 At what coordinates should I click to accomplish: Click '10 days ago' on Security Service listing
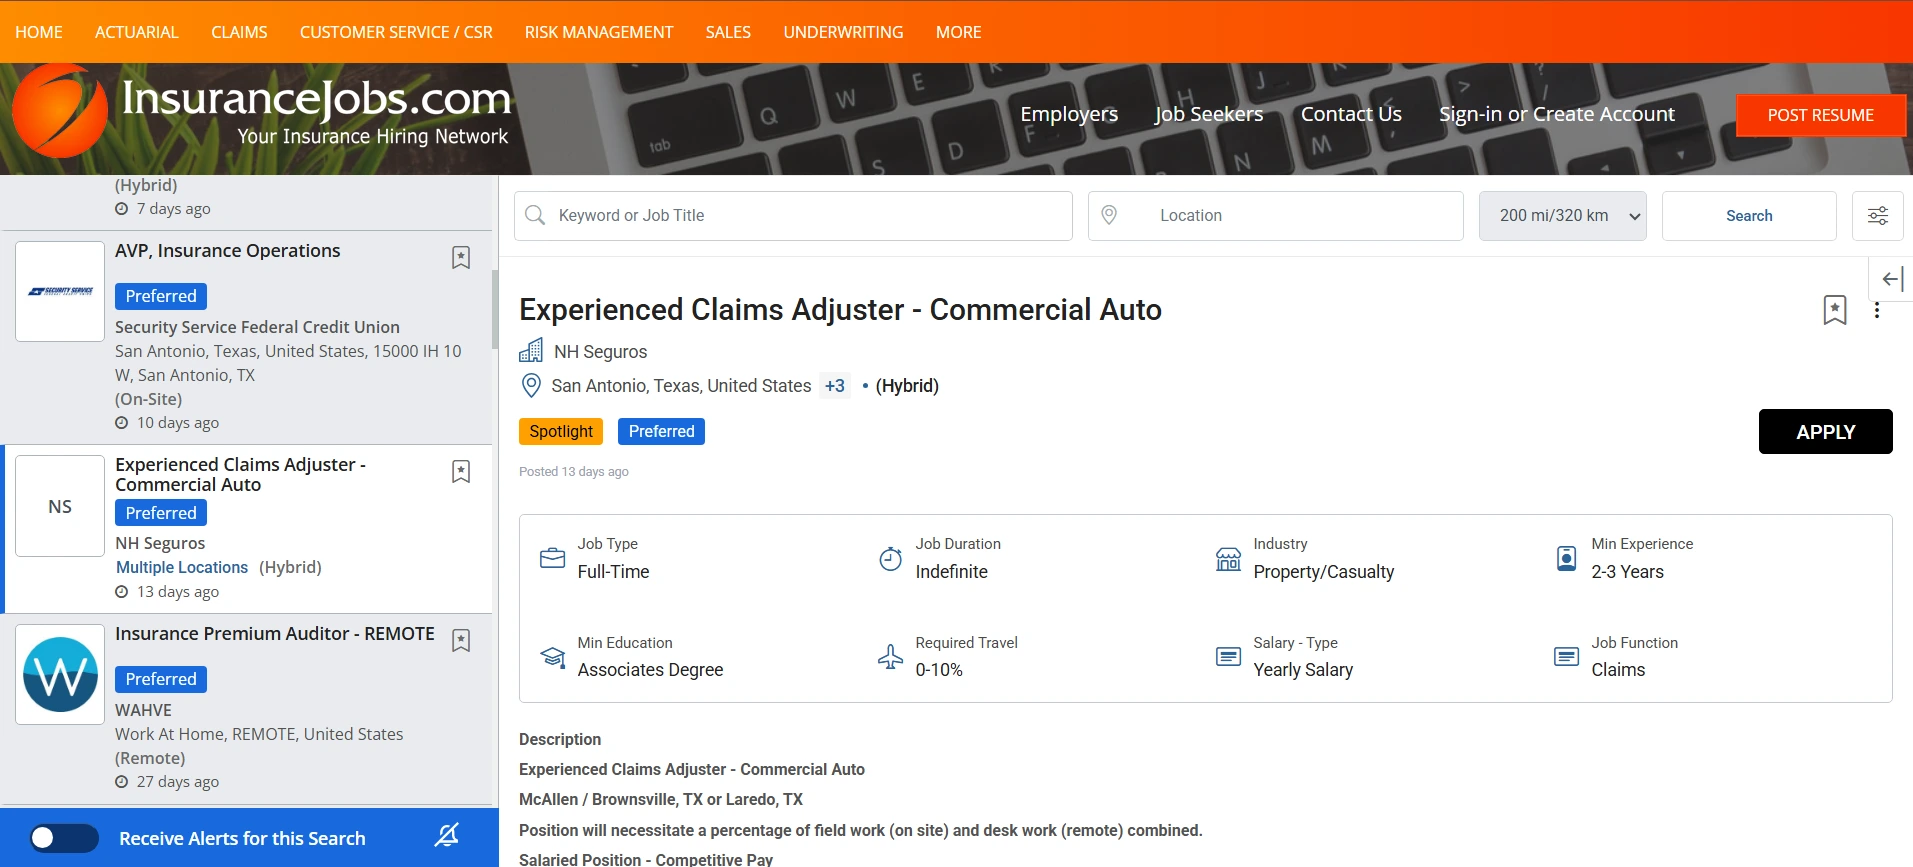coord(178,423)
